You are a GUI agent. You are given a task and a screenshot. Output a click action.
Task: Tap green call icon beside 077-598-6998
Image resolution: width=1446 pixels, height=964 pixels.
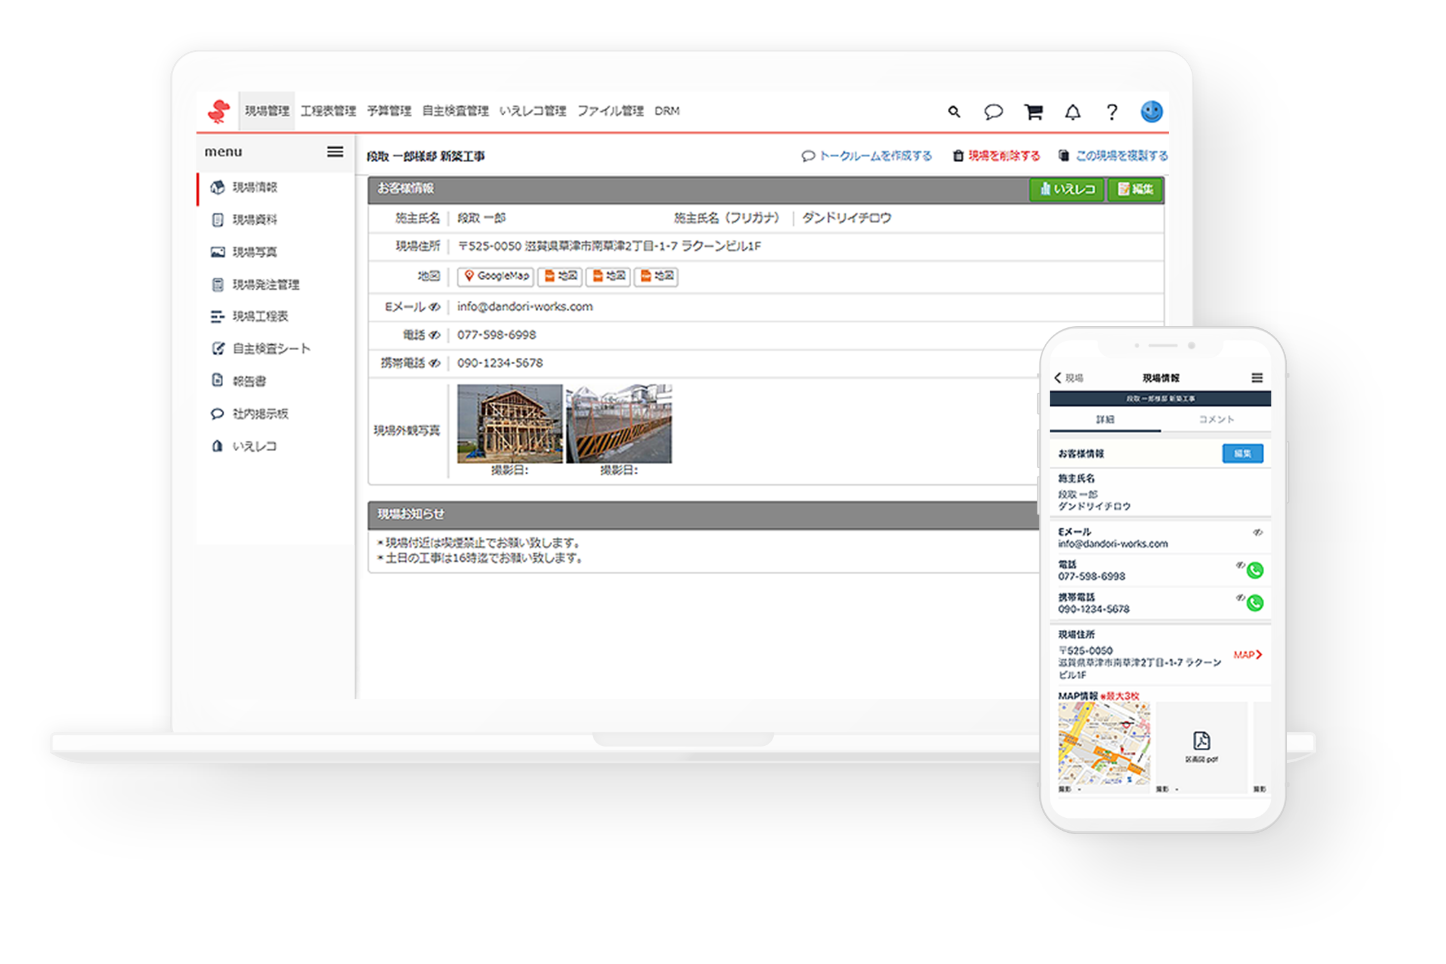coord(1255,571)
